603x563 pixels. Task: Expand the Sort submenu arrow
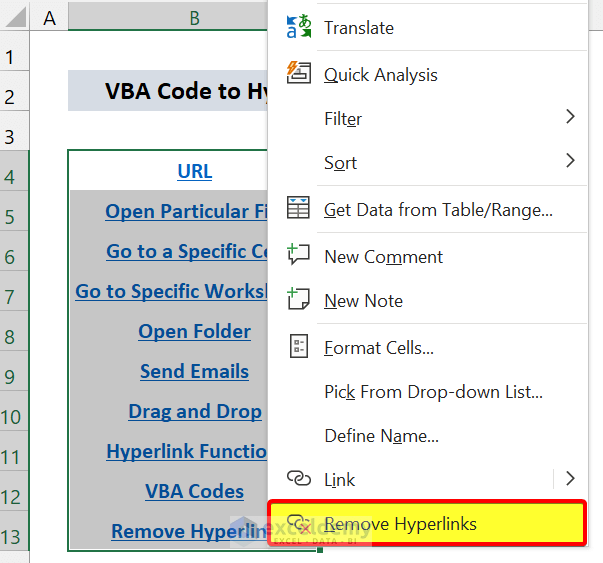click(570, 162)
